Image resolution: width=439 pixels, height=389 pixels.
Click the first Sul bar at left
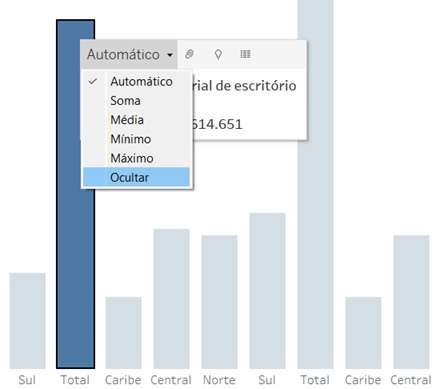27,321
